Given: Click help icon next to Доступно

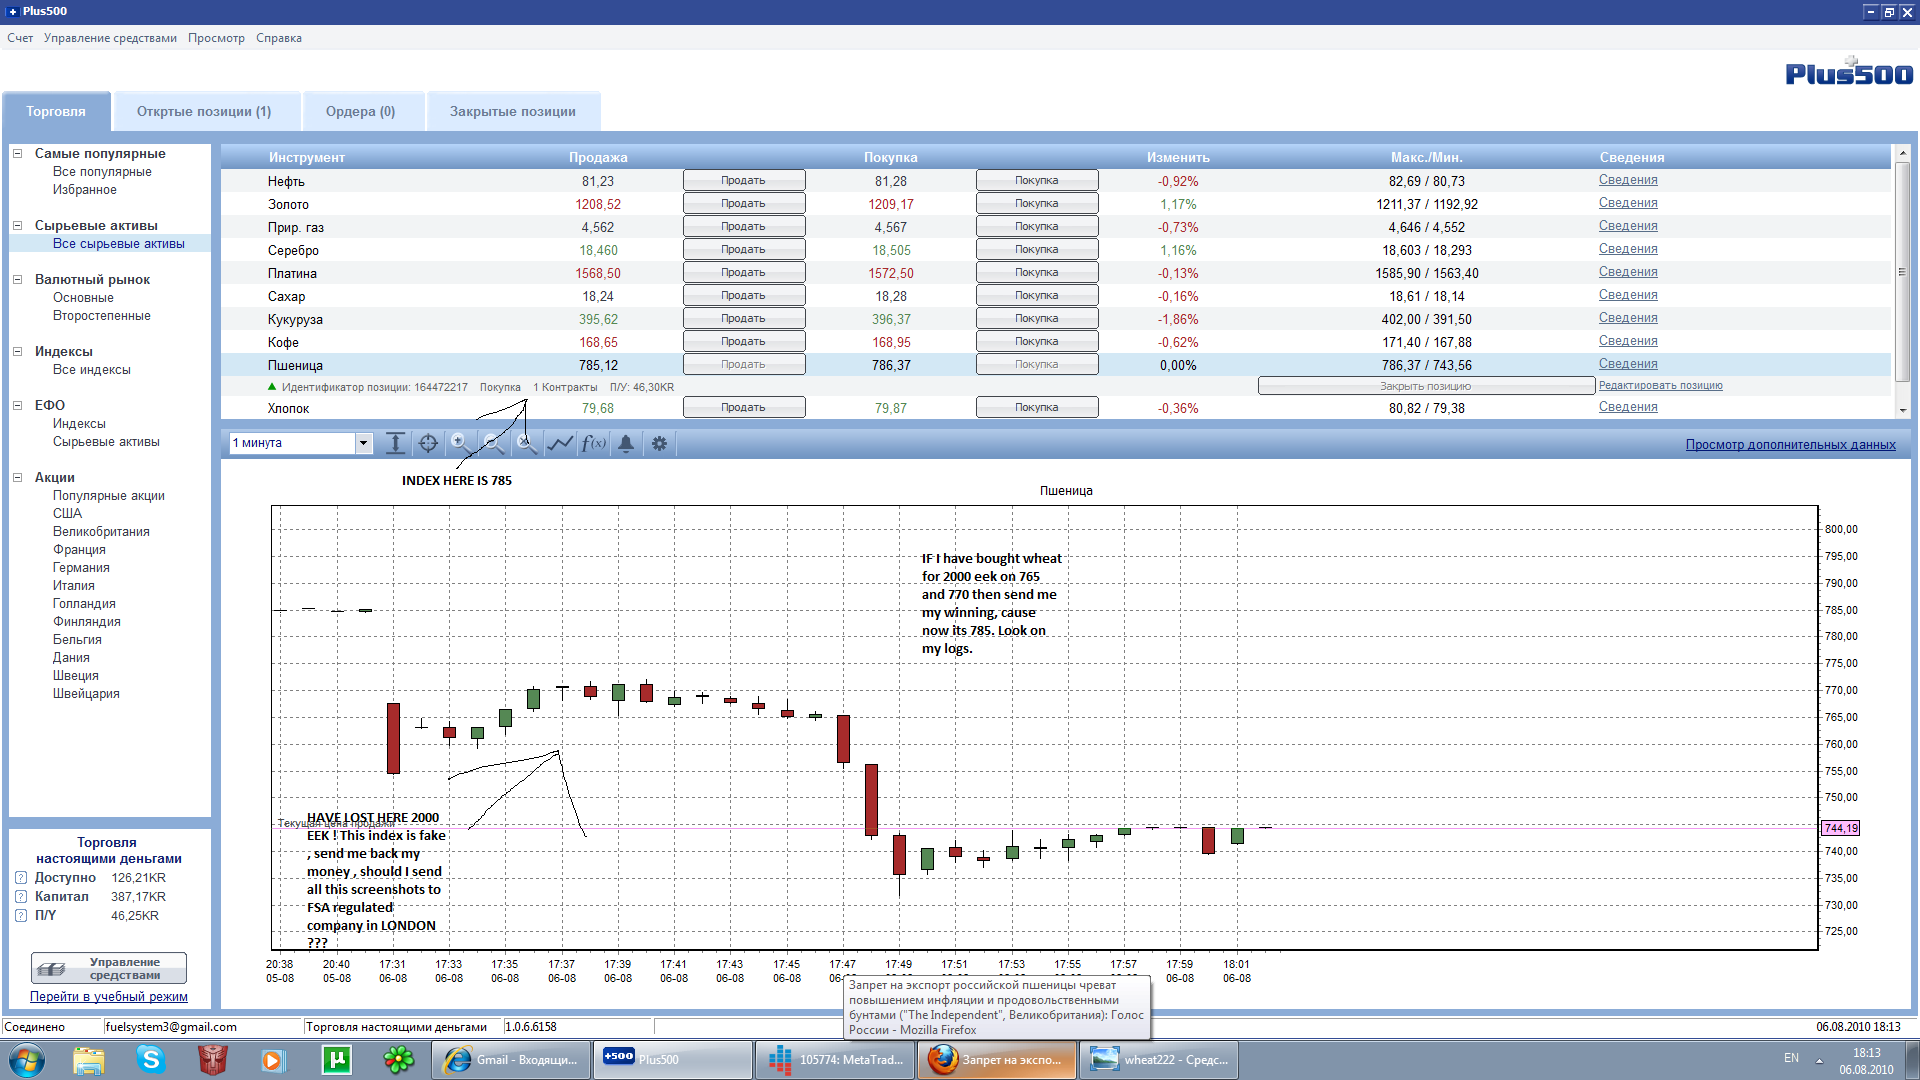Looking at the screenshot, I should 21,878.
